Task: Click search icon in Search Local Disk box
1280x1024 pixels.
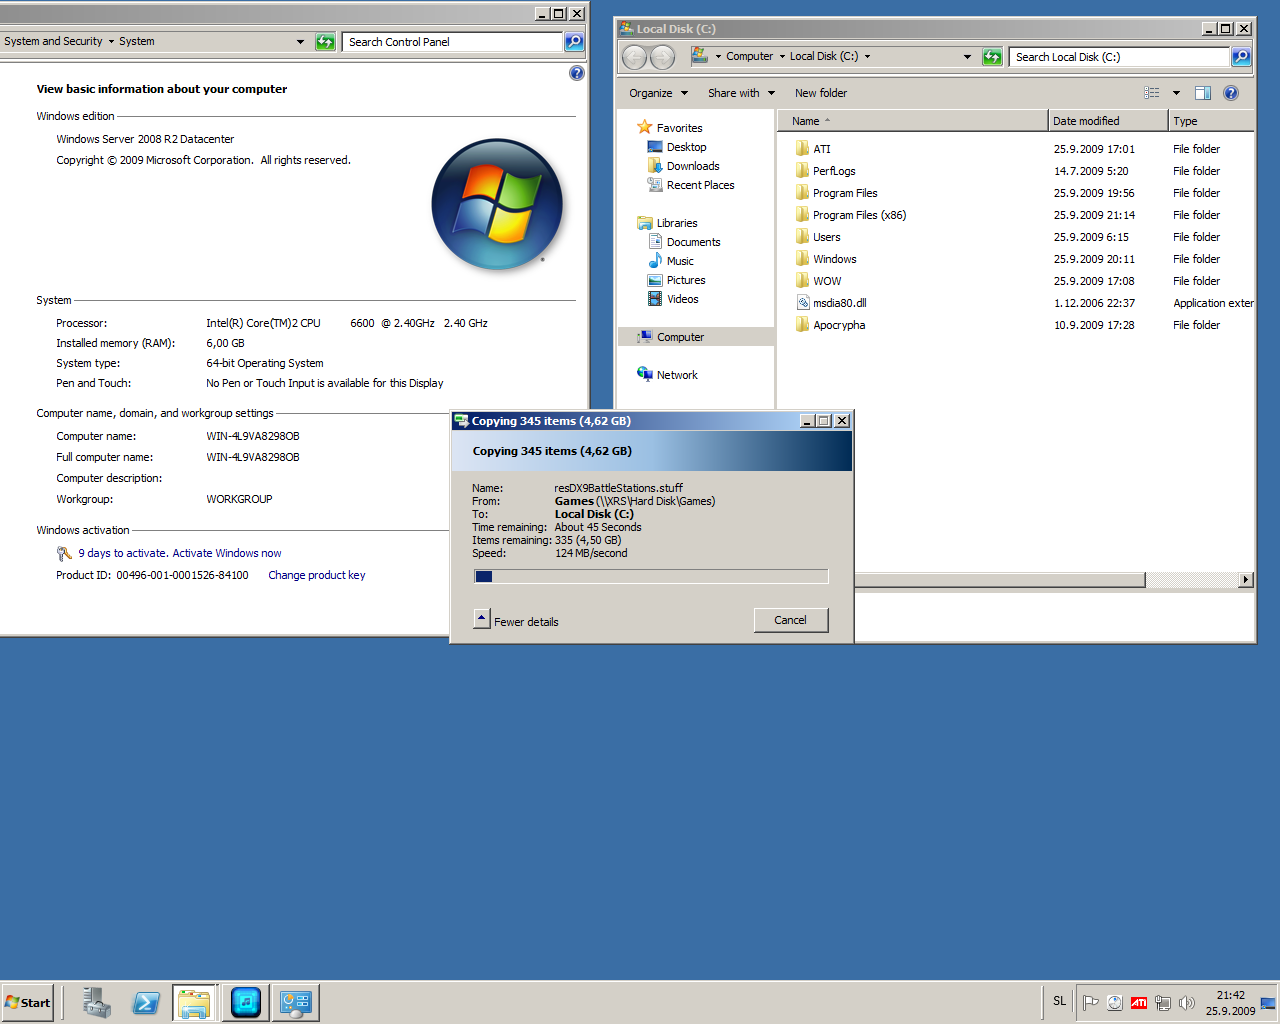Action: [x=1241, y=57]
